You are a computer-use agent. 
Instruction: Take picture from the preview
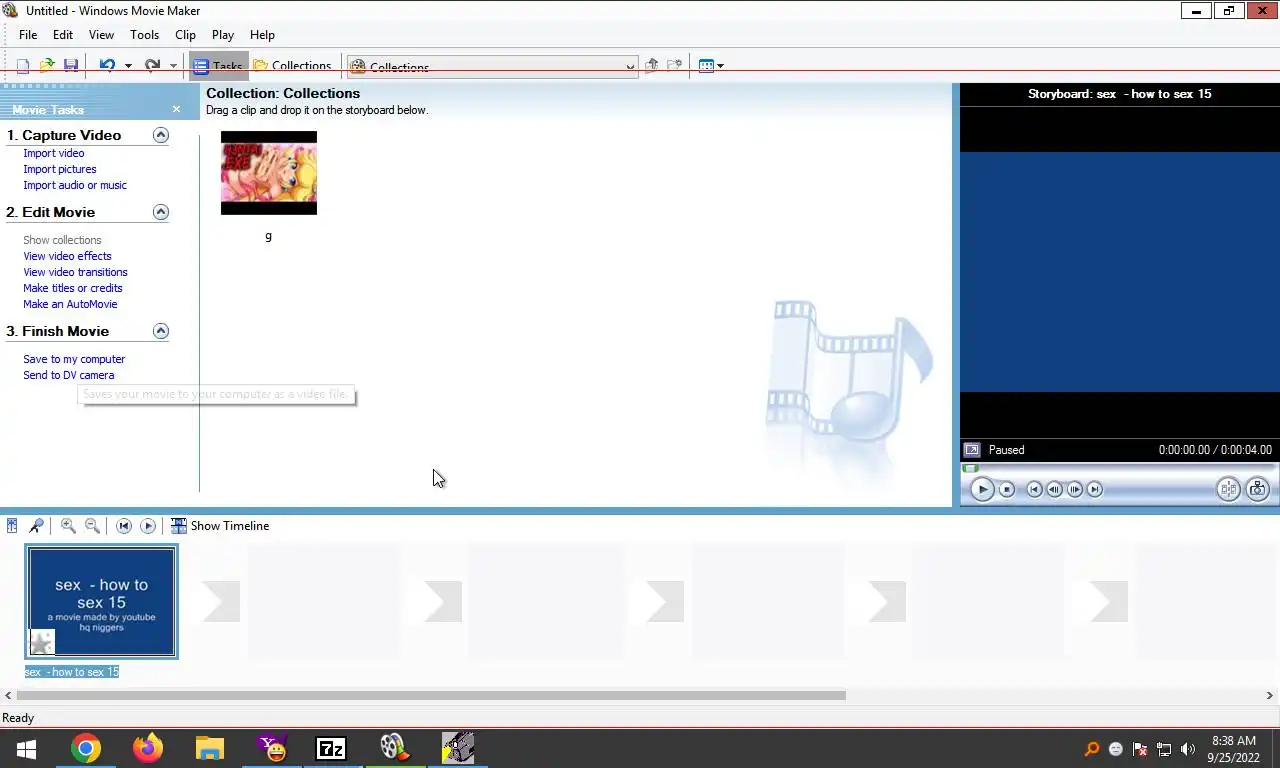tap(1257, 489)
